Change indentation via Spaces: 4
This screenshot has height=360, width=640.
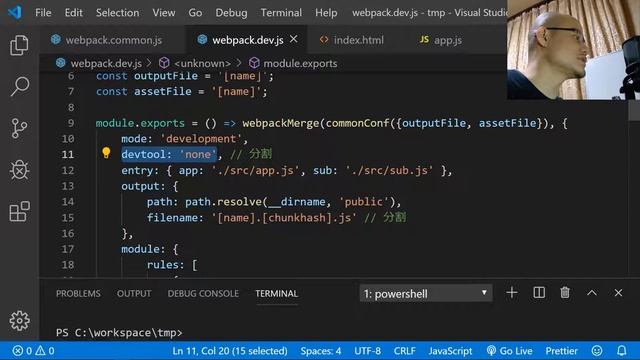(320, 351)
